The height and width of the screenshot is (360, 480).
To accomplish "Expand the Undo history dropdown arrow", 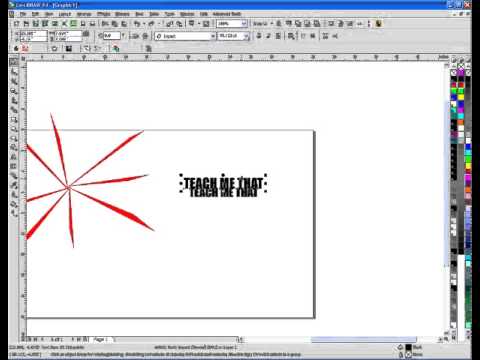I will coord(144,24).
